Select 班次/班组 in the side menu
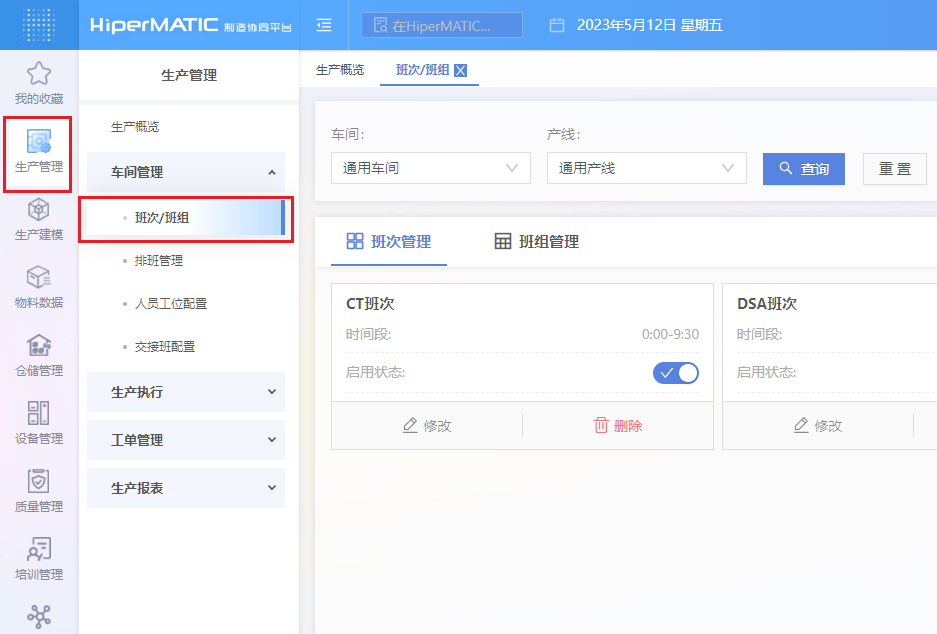Screen dimensions: 937x634 (x=186, y=218)
